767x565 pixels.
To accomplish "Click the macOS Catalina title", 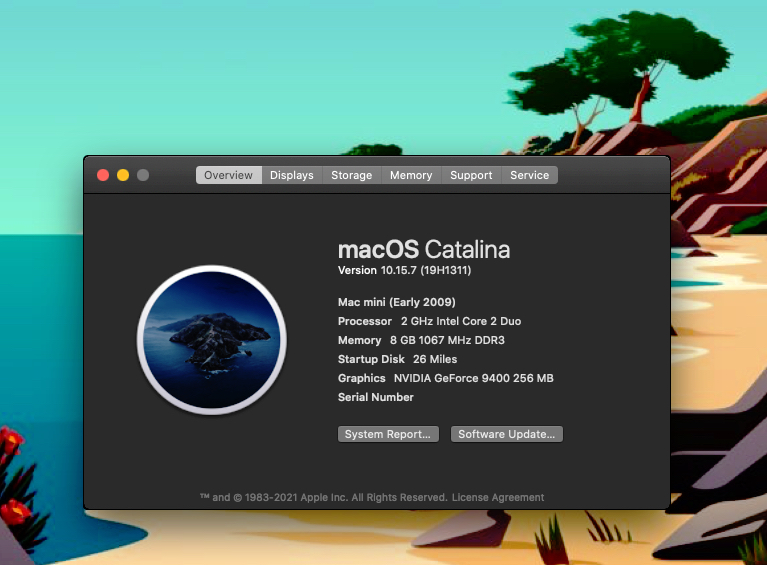I will point(424,249).
